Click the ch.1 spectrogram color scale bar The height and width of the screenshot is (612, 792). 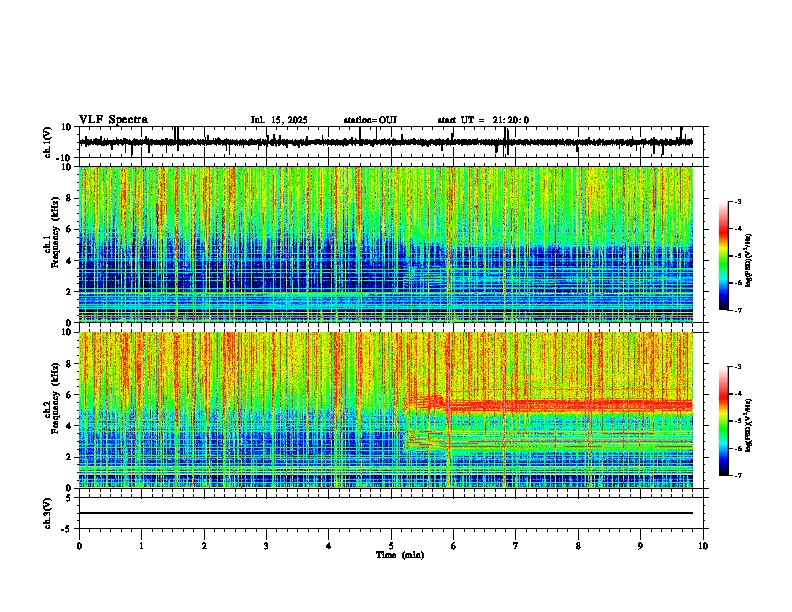point(723,256)
